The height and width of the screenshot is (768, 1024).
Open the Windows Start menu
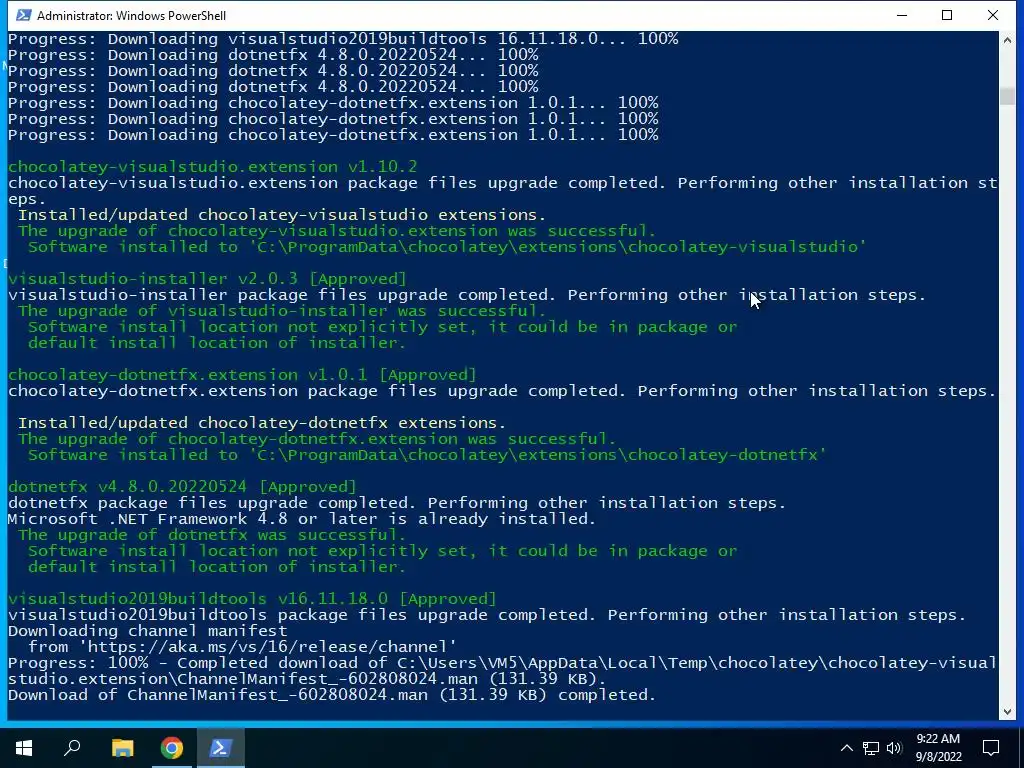pos(24,748)
